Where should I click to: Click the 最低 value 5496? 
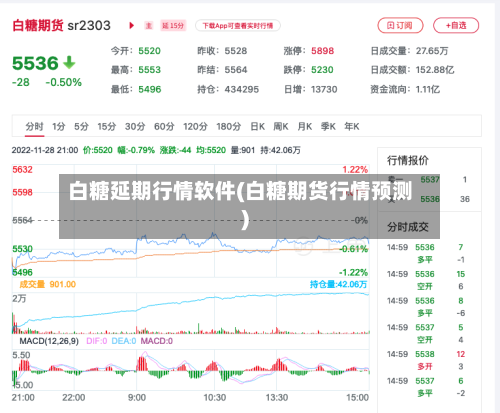click(150, 89)
